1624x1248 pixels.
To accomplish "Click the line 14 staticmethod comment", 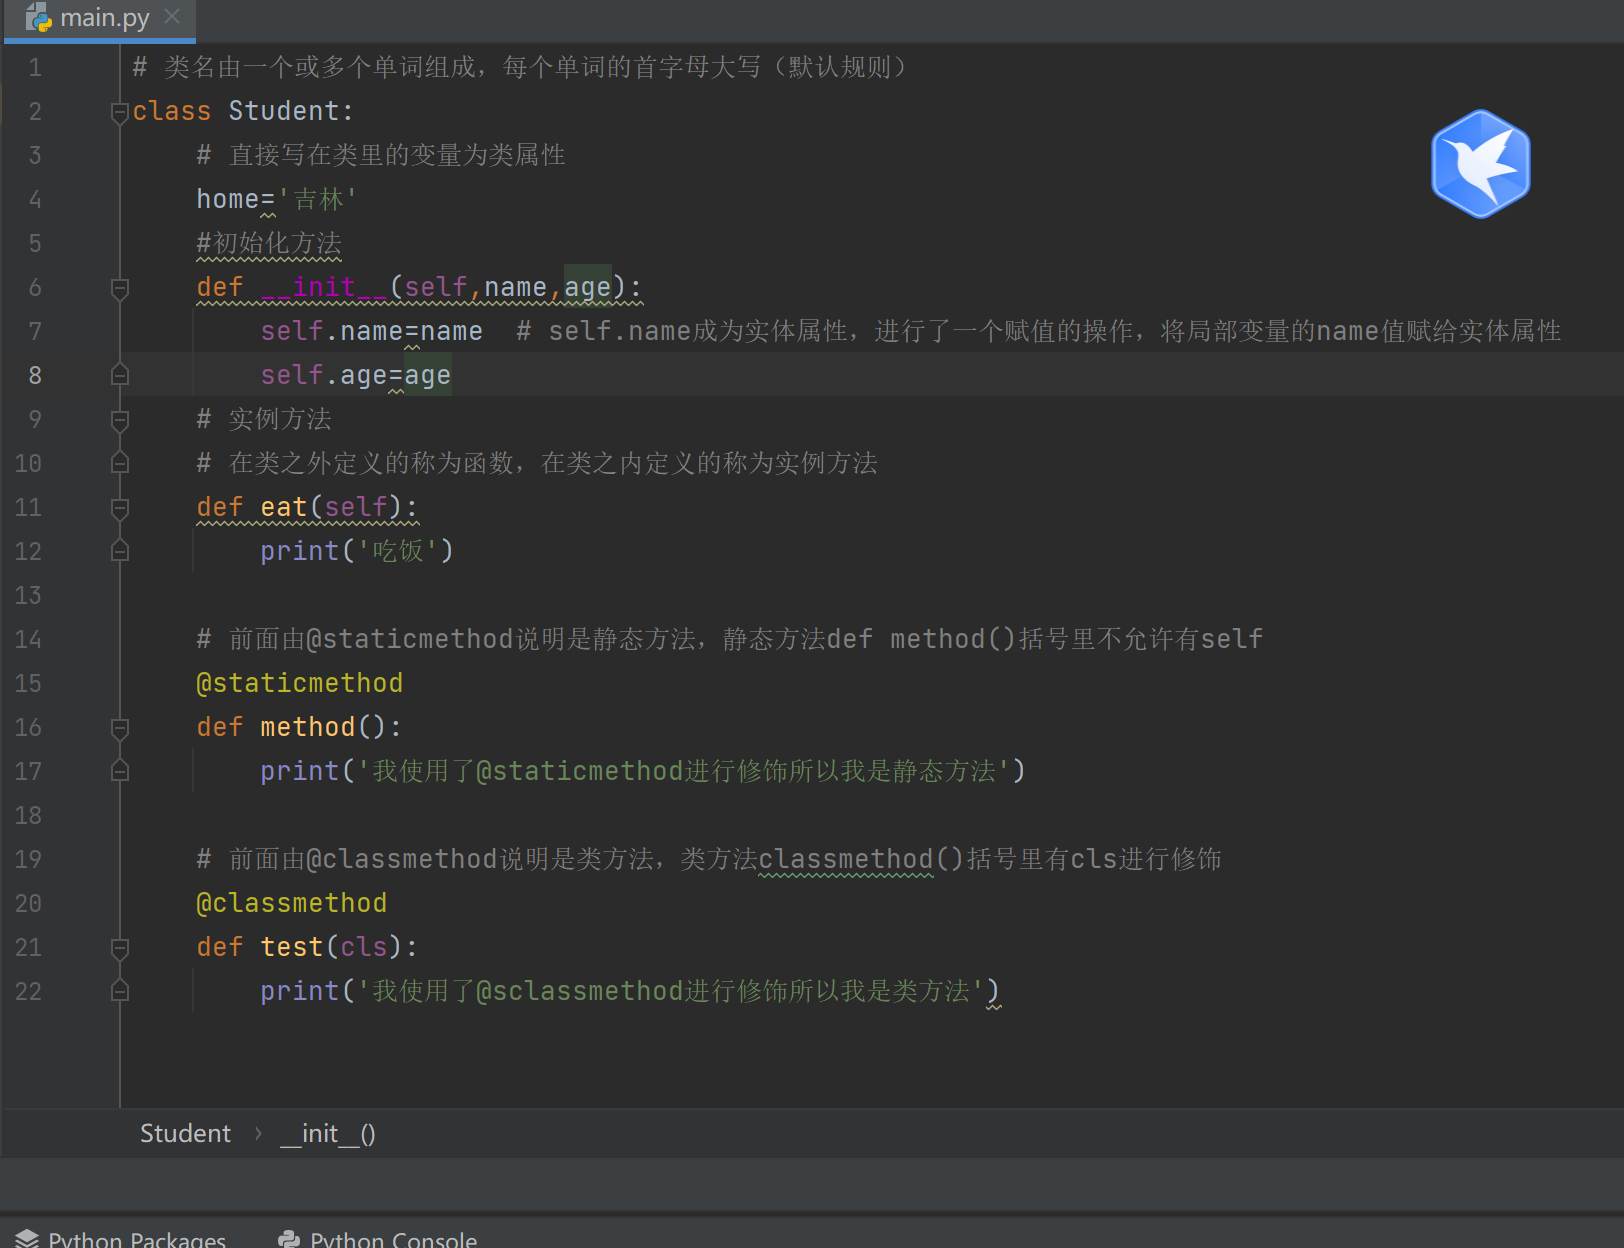I will [x=730, y=639].
